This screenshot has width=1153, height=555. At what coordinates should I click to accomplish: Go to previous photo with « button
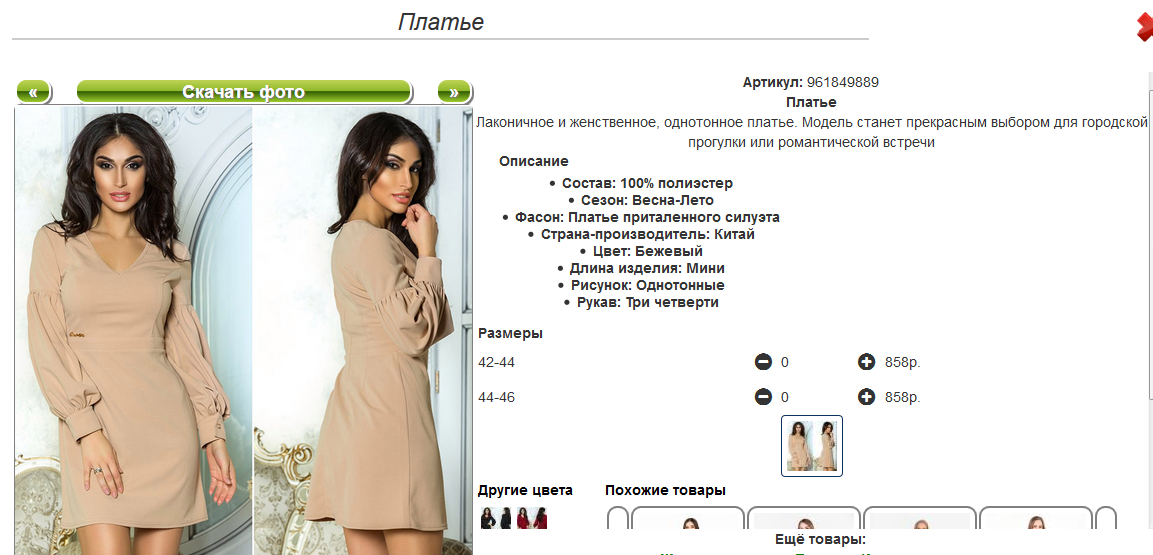click(x=33, y=92)
